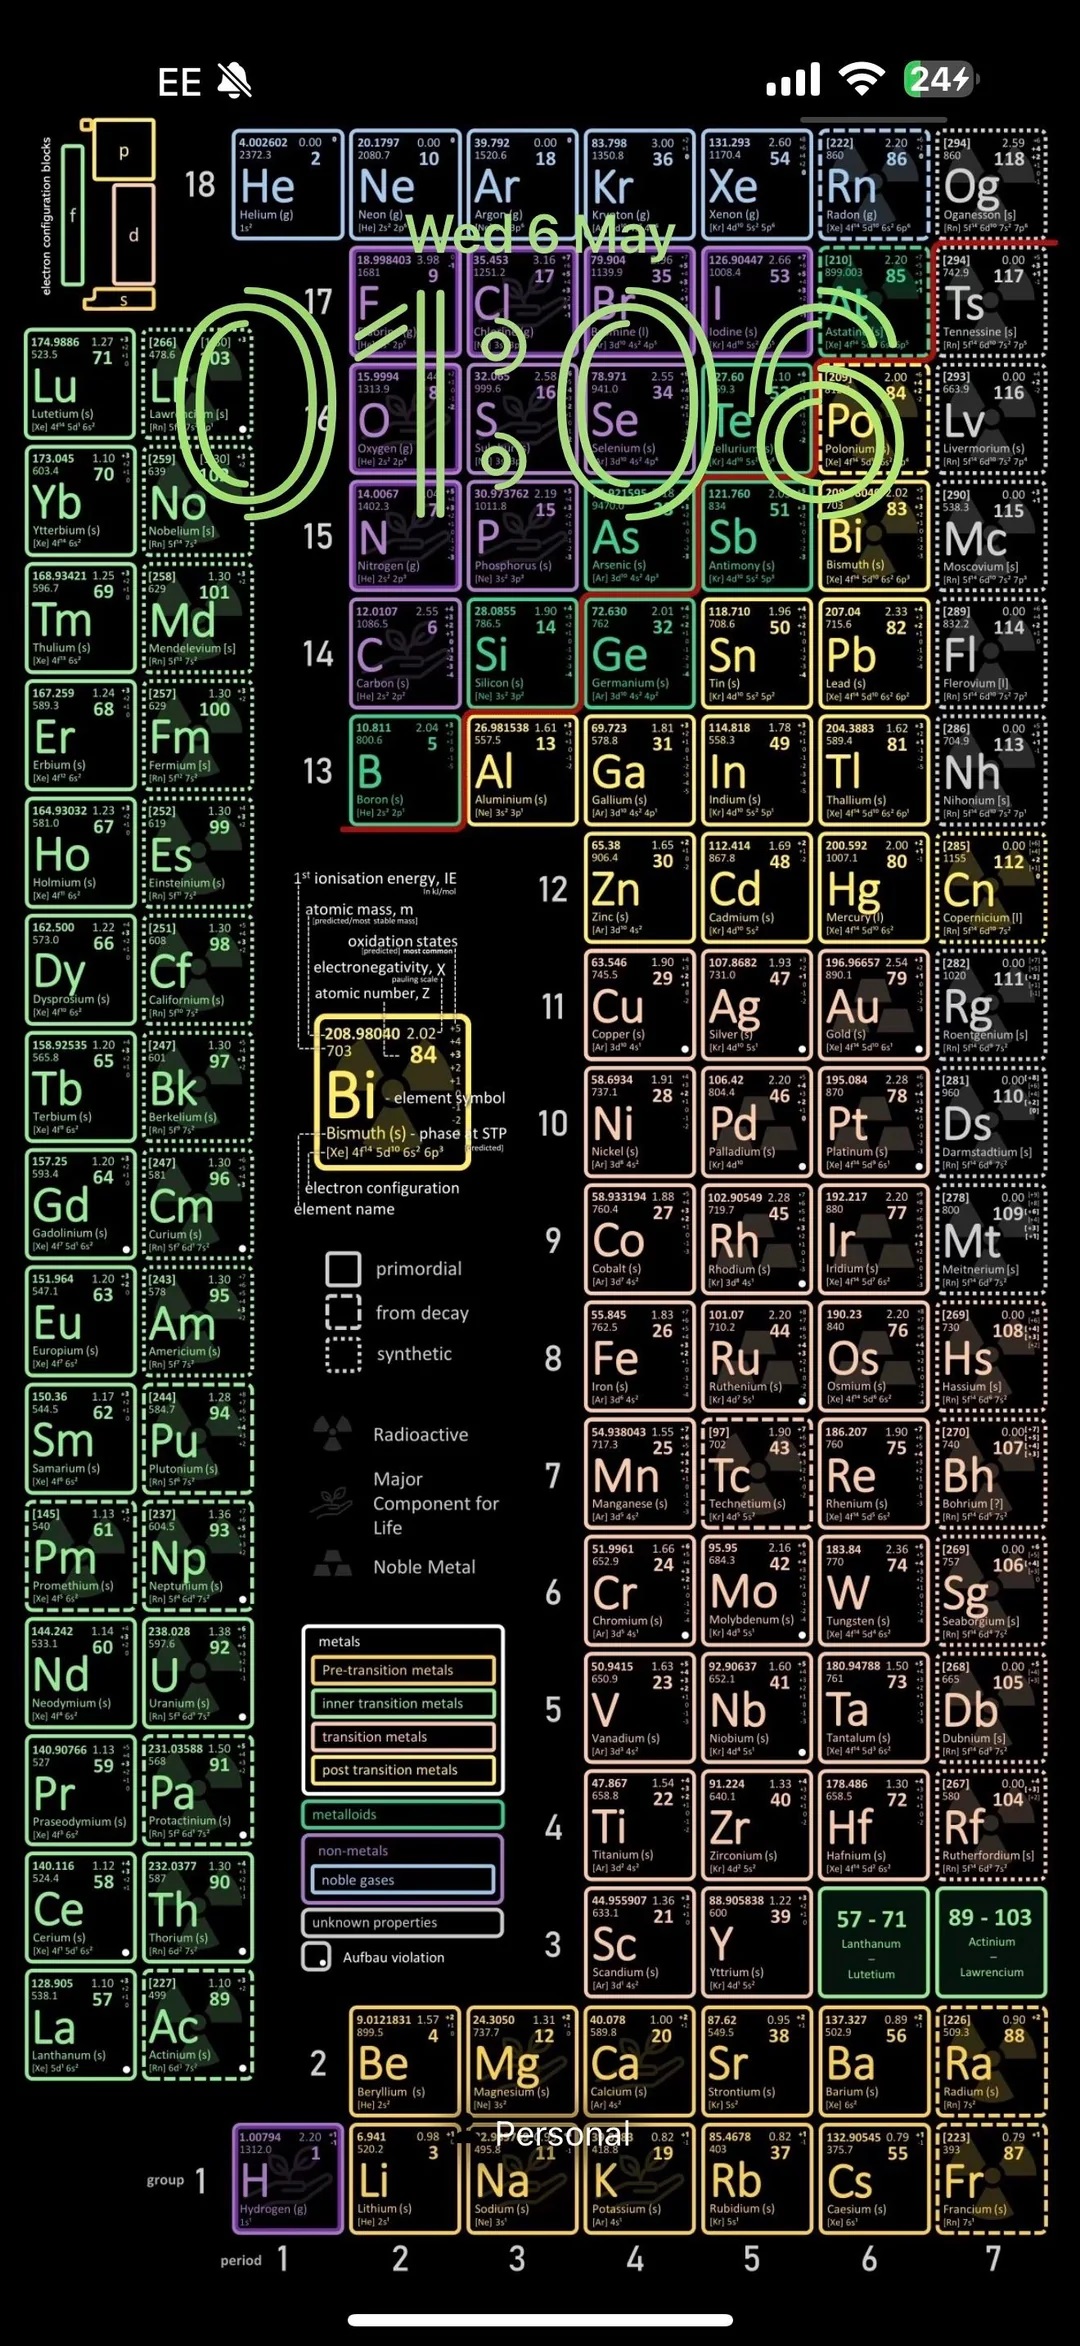The image size is (1080, 2346).
Task: Tap the post transition metals color key
Action: (x=404, y=1770)
